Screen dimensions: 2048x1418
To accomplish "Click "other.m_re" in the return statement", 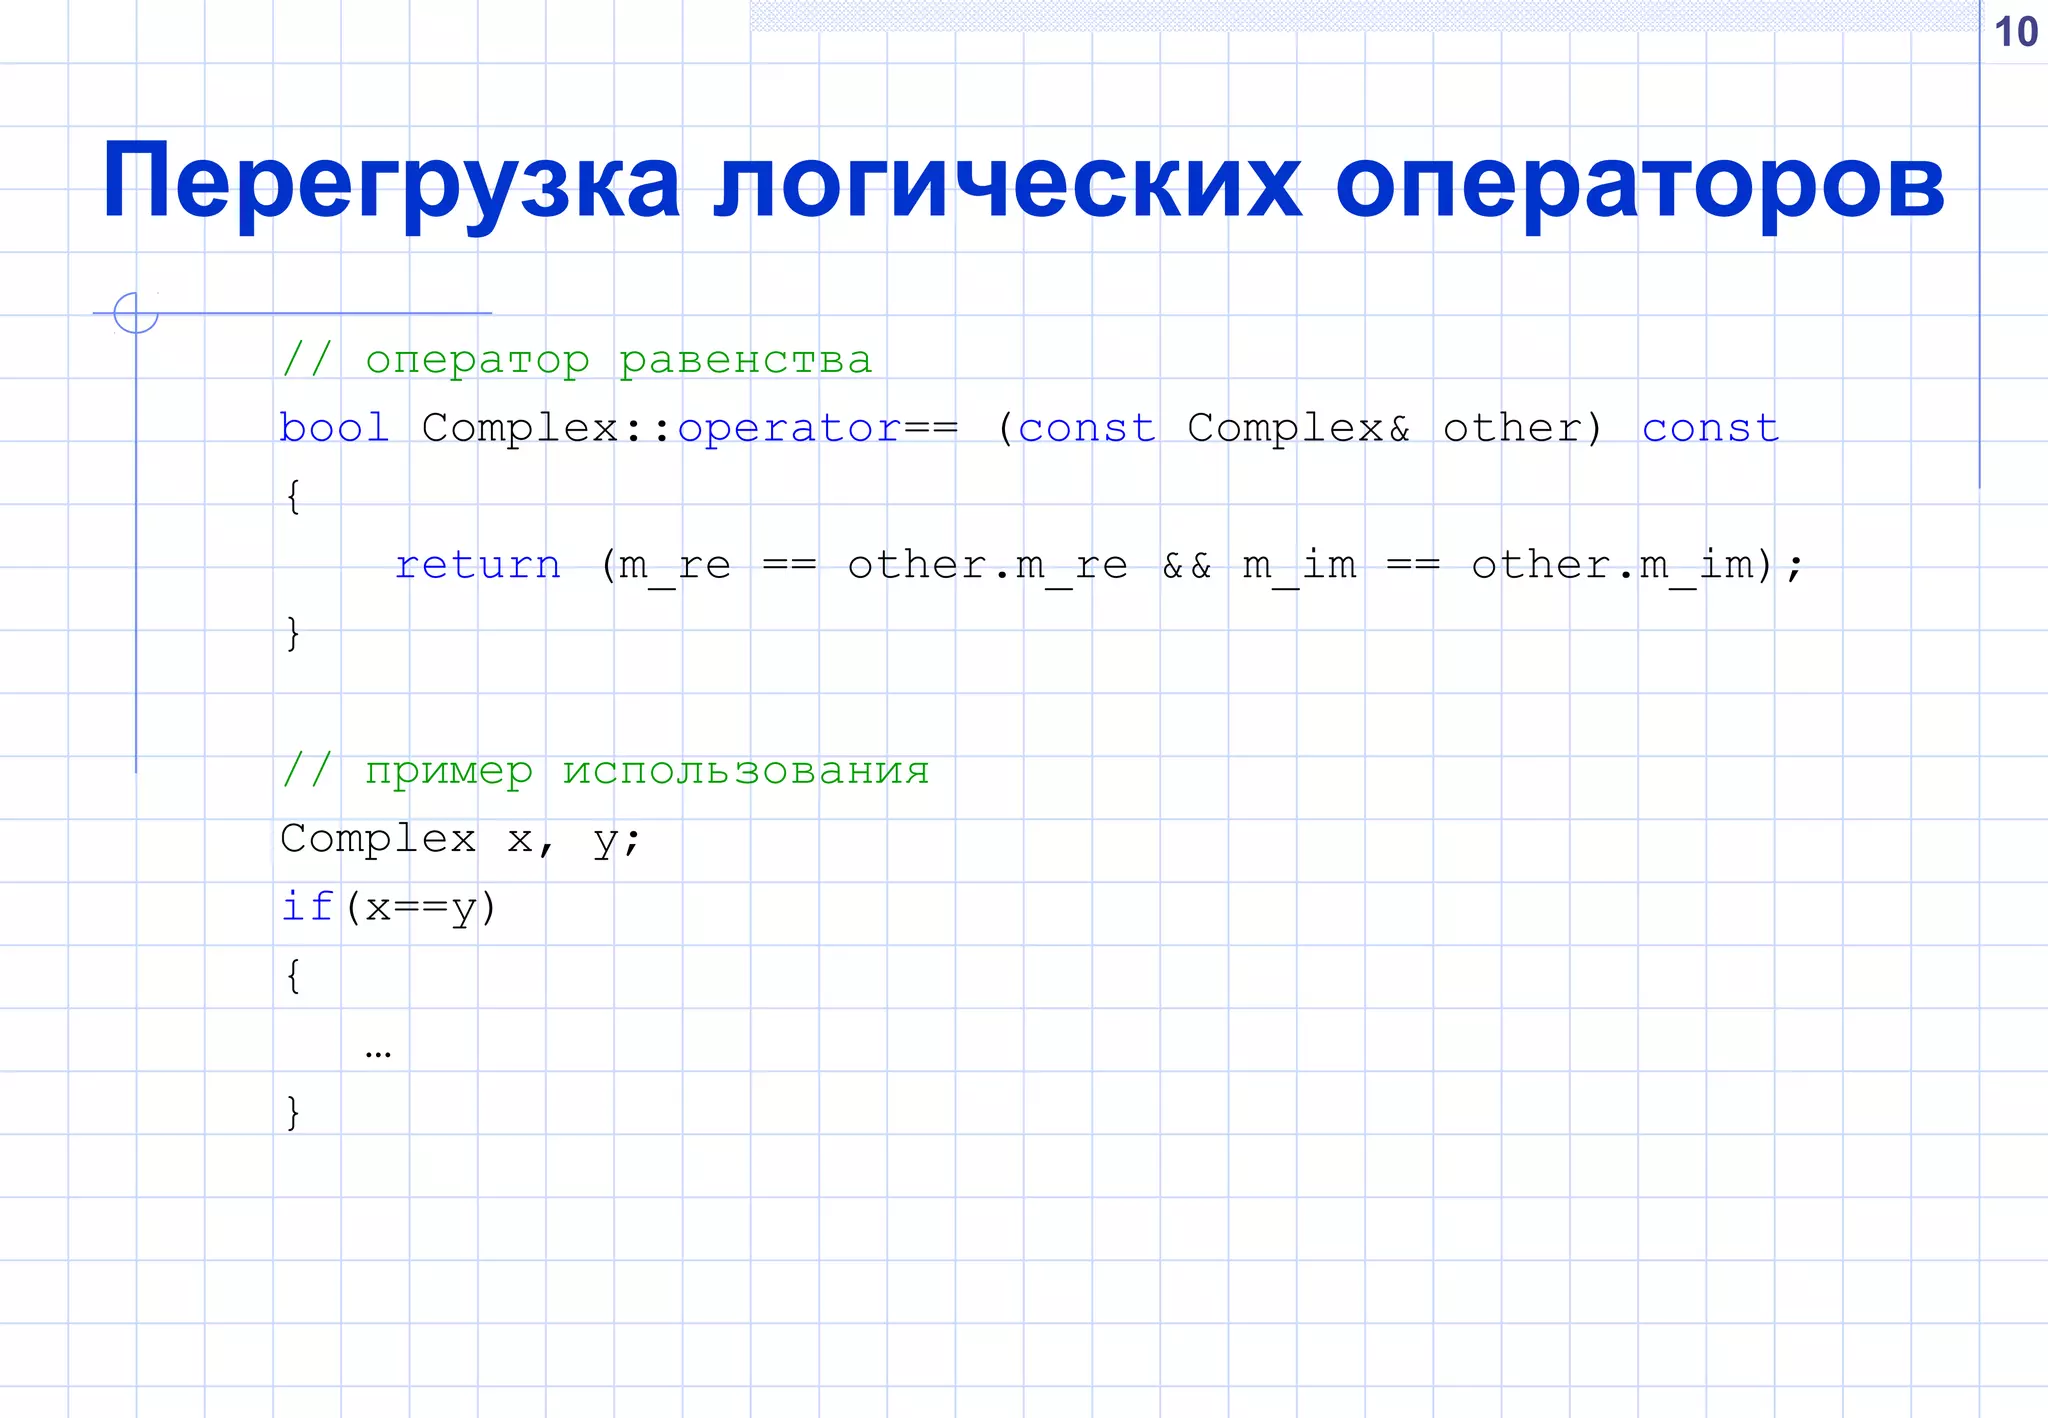I will pyautogui.click(x=988, y=566).
